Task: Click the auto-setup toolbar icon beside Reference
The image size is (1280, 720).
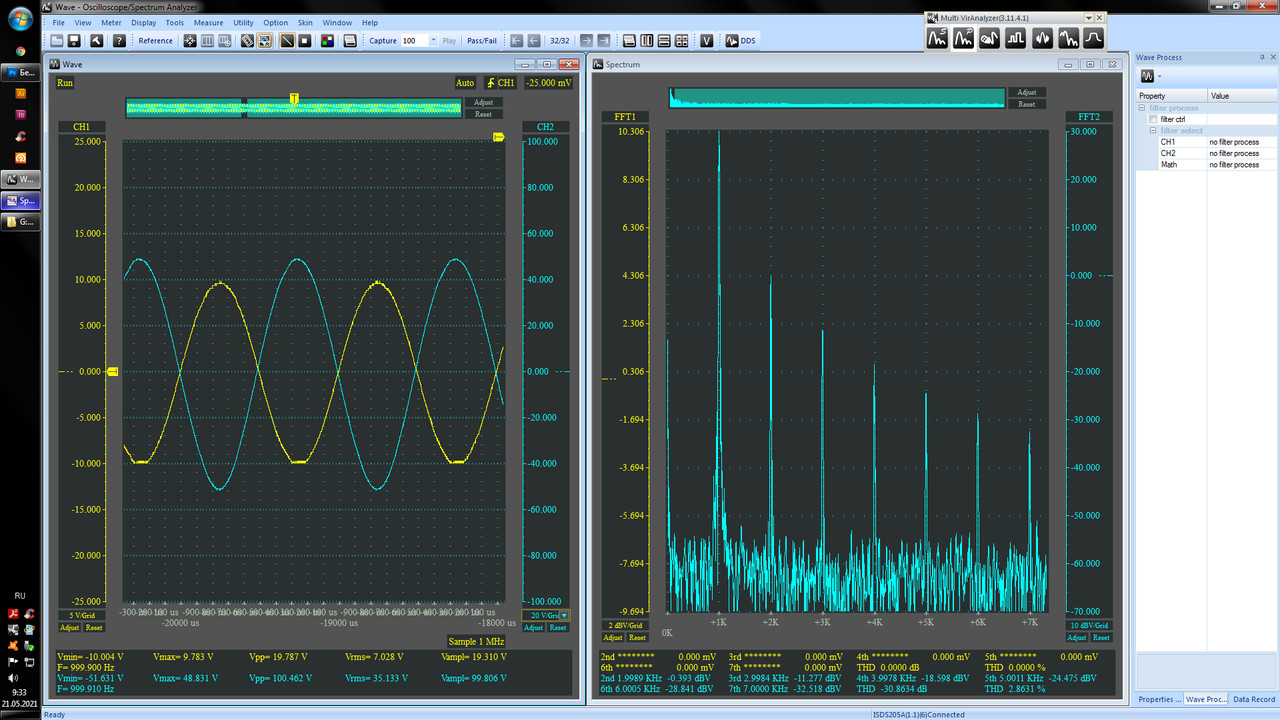Action: (189, 40)
